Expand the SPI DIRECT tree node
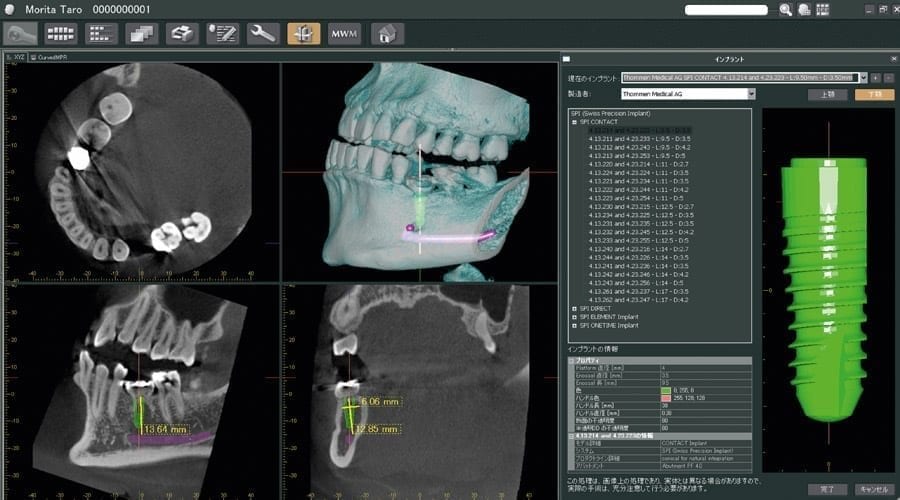Image resolution: width=900 pixels, height=500 pixels. point(574,308)
